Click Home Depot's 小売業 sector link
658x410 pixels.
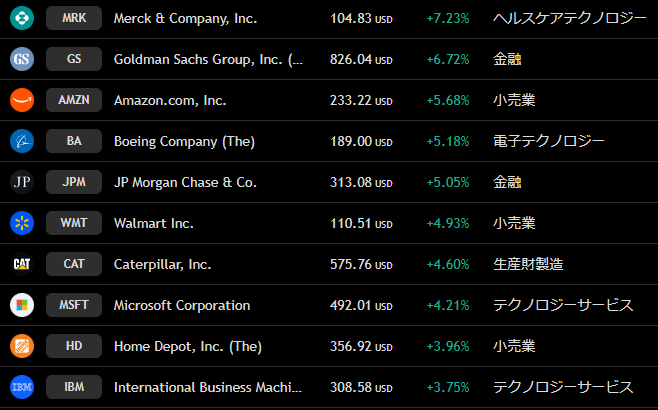514,346
